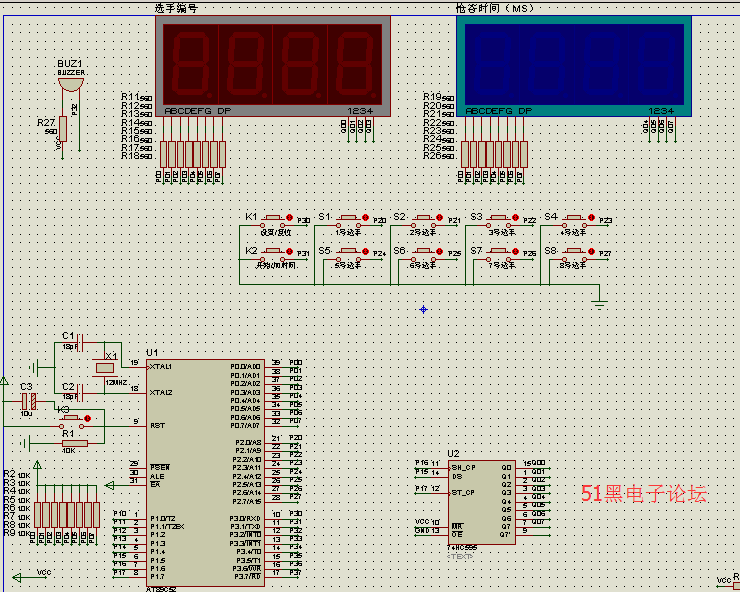The width and height of the screenshot is (740, 592).
Task: Click the ground symbol right of the switches
Action: click(x=599, y=304)
